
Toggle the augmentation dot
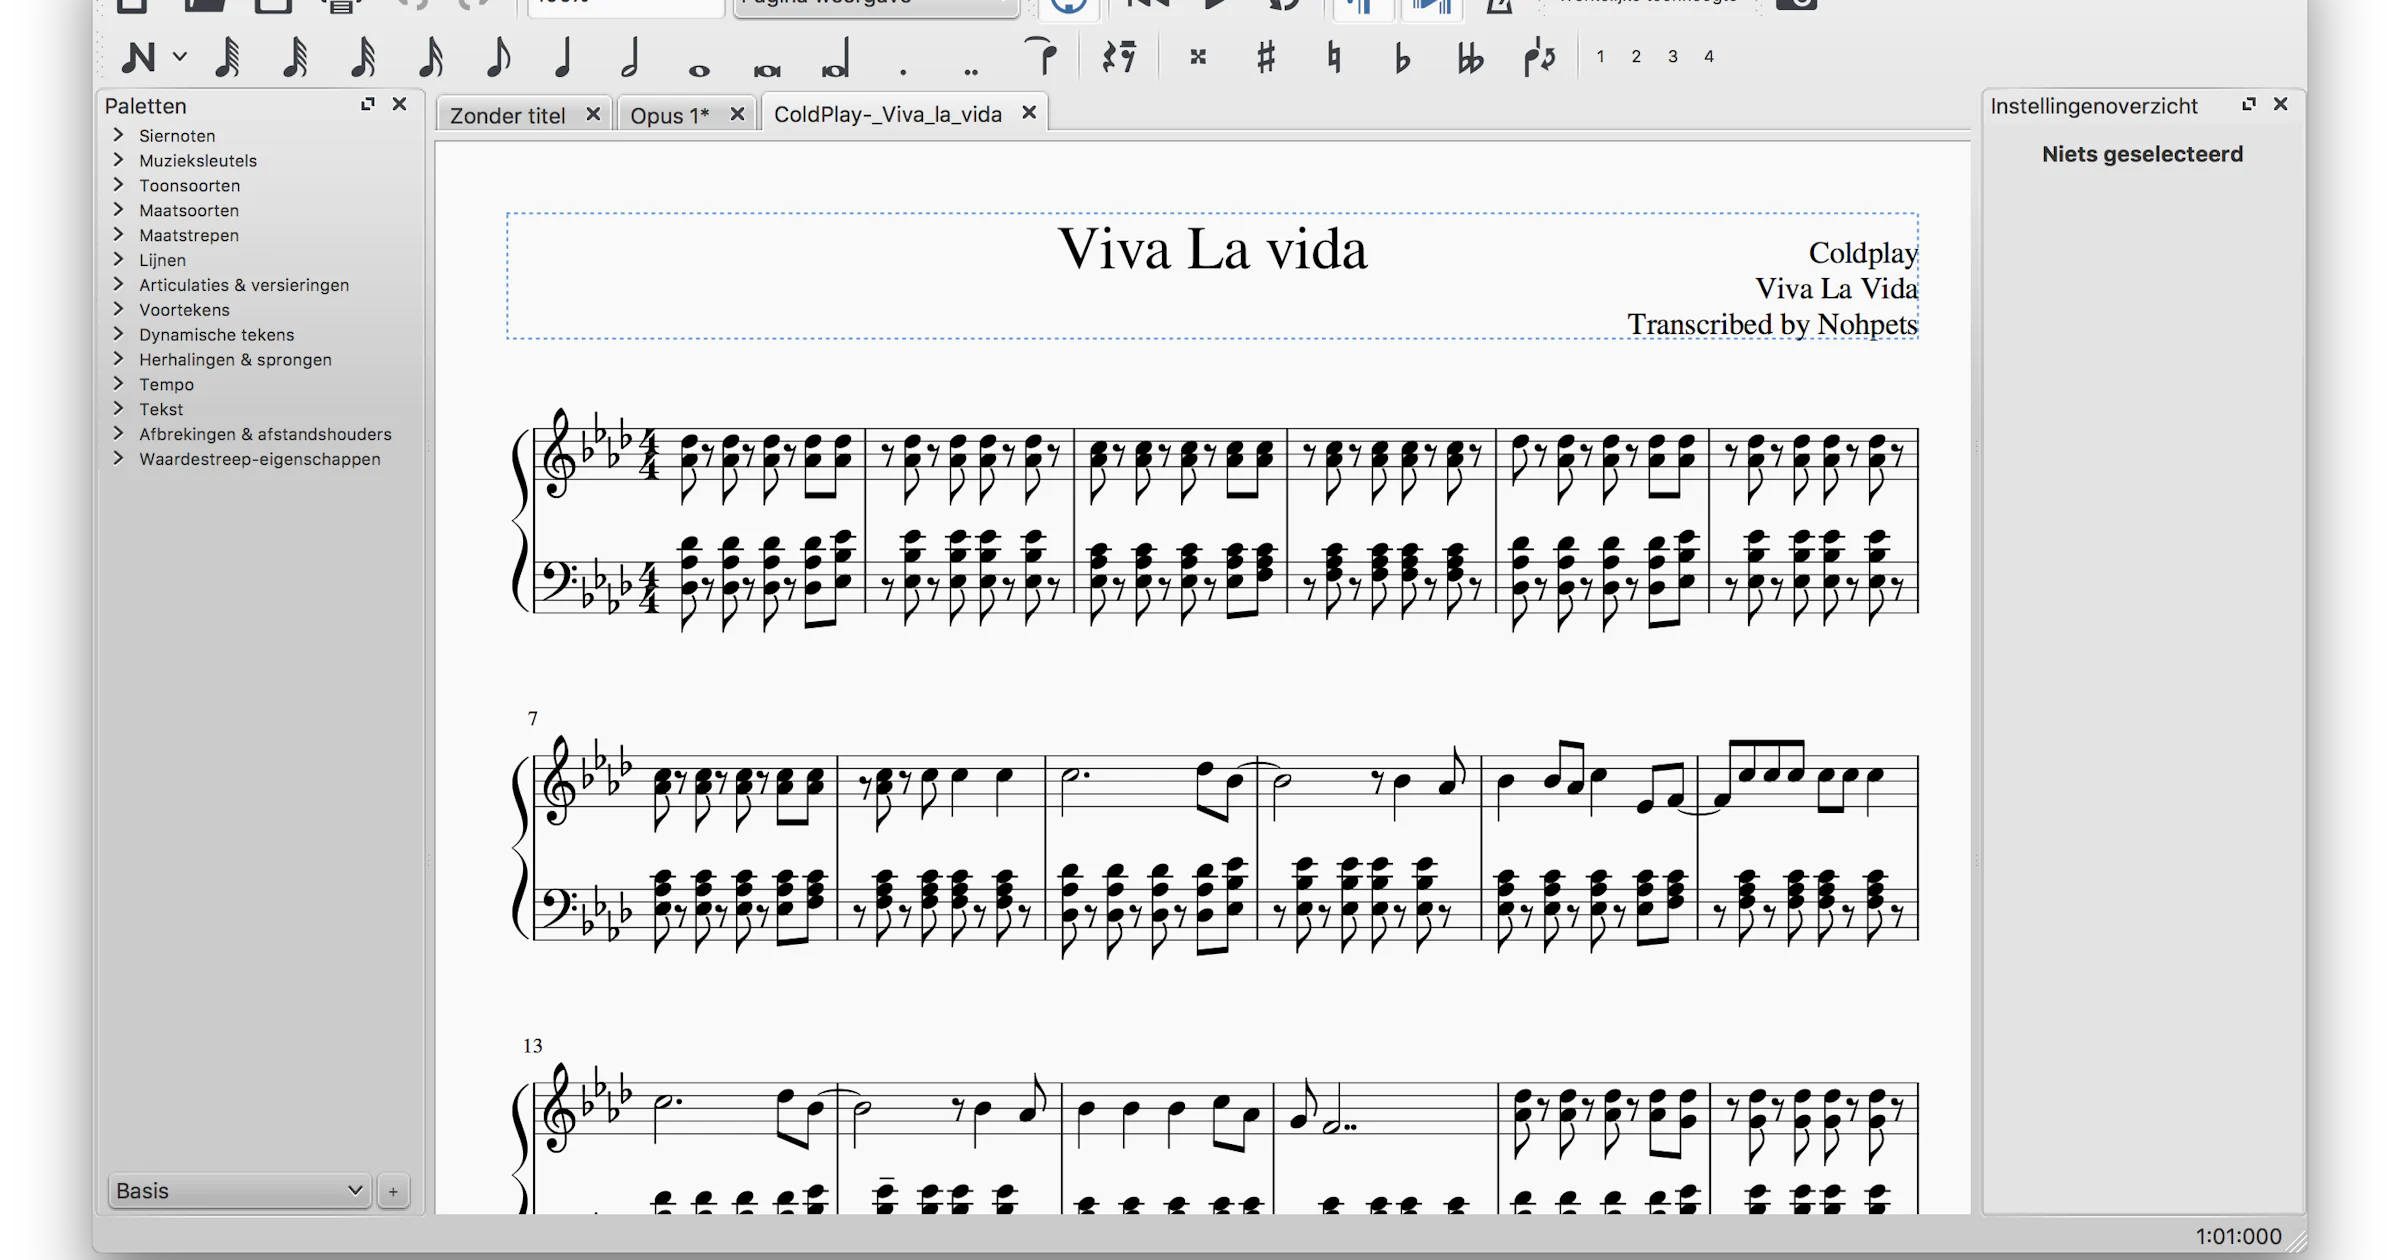point(903,71)
